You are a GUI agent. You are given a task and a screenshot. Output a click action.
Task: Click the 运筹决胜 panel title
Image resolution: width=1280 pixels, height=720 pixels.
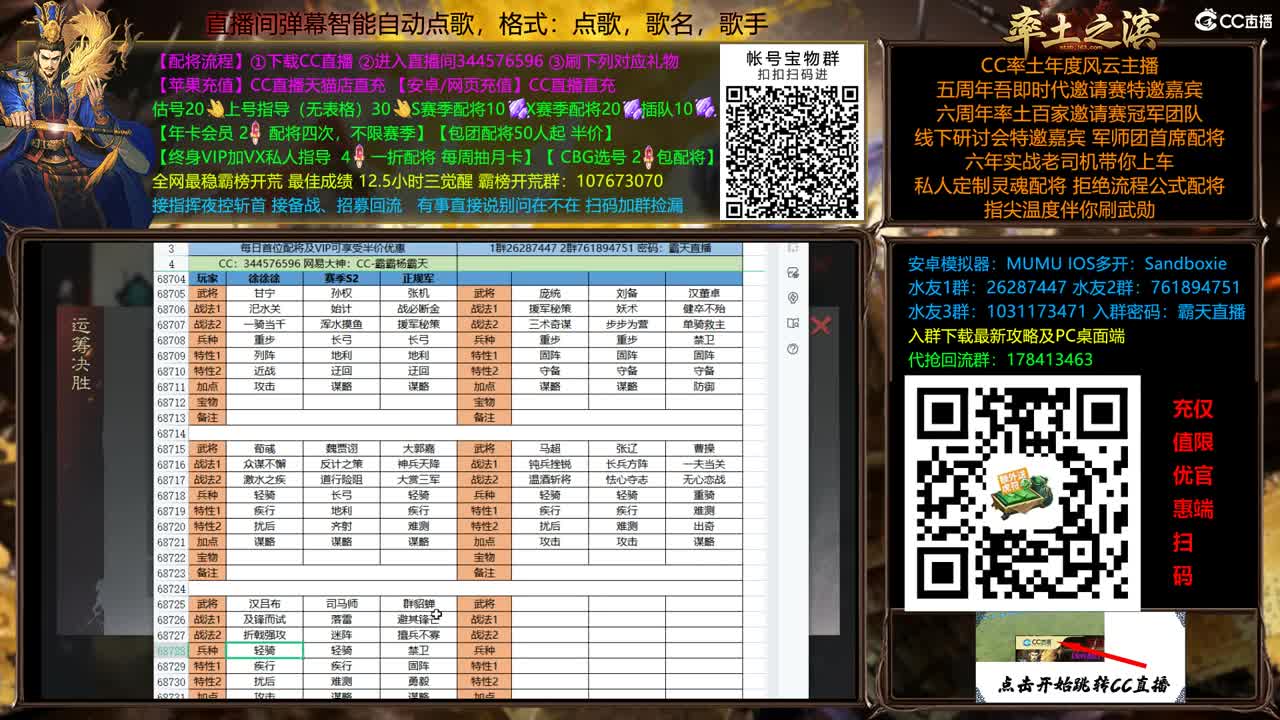click(80, 355)
